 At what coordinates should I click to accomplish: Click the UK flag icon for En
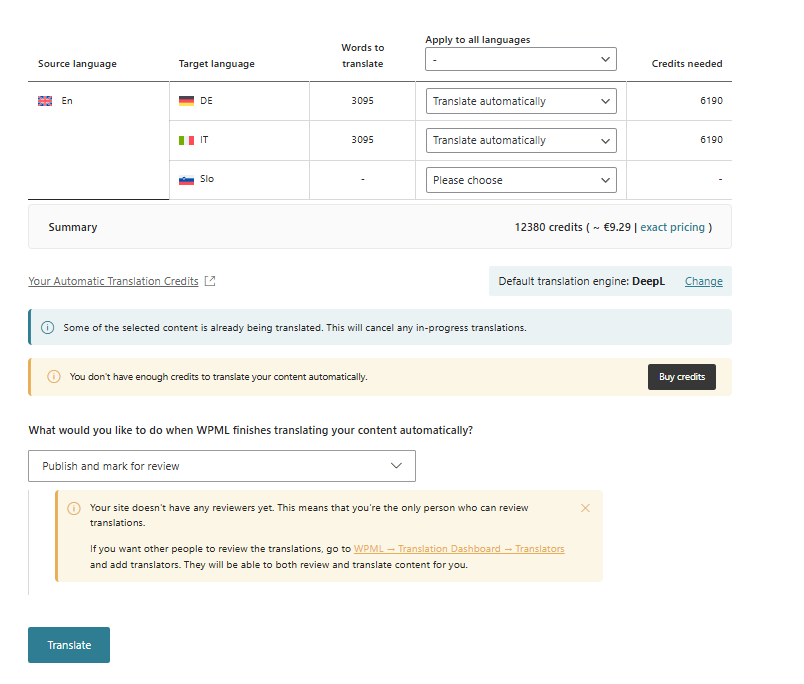45,101
